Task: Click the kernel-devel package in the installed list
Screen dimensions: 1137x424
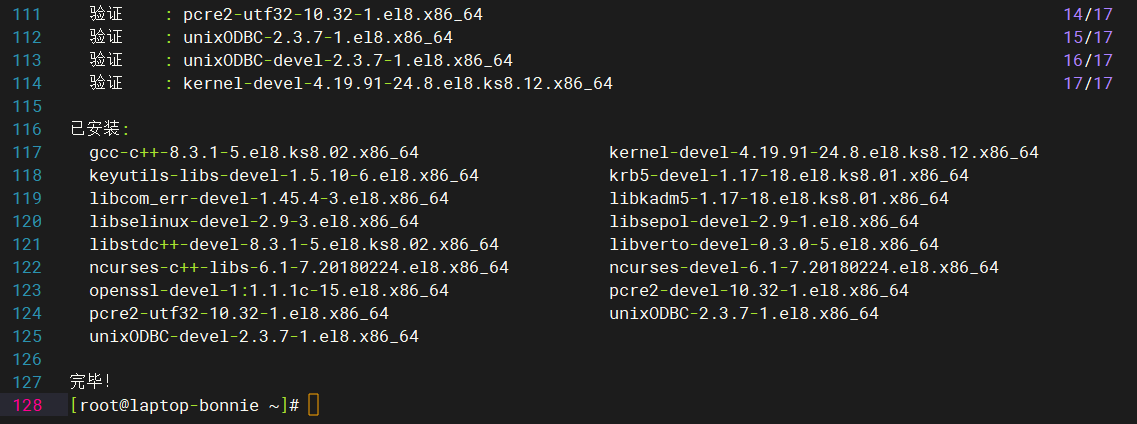Action: click(824, 153)
